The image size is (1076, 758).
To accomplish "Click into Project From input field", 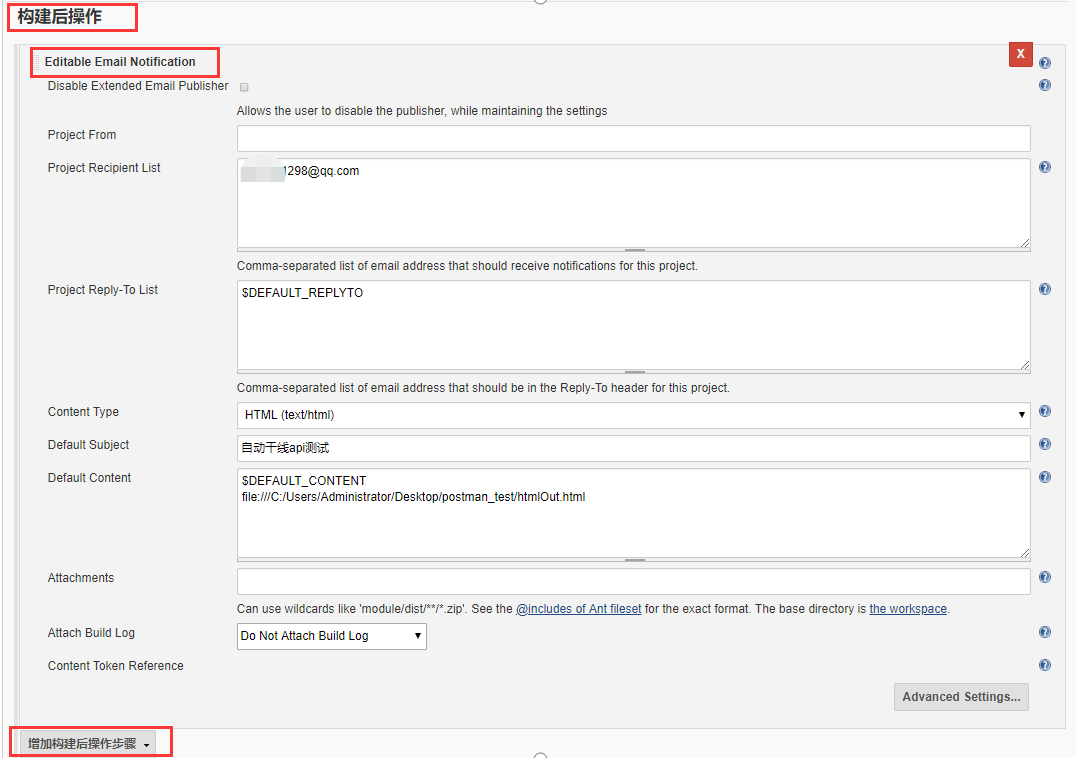I will point(633,138).
